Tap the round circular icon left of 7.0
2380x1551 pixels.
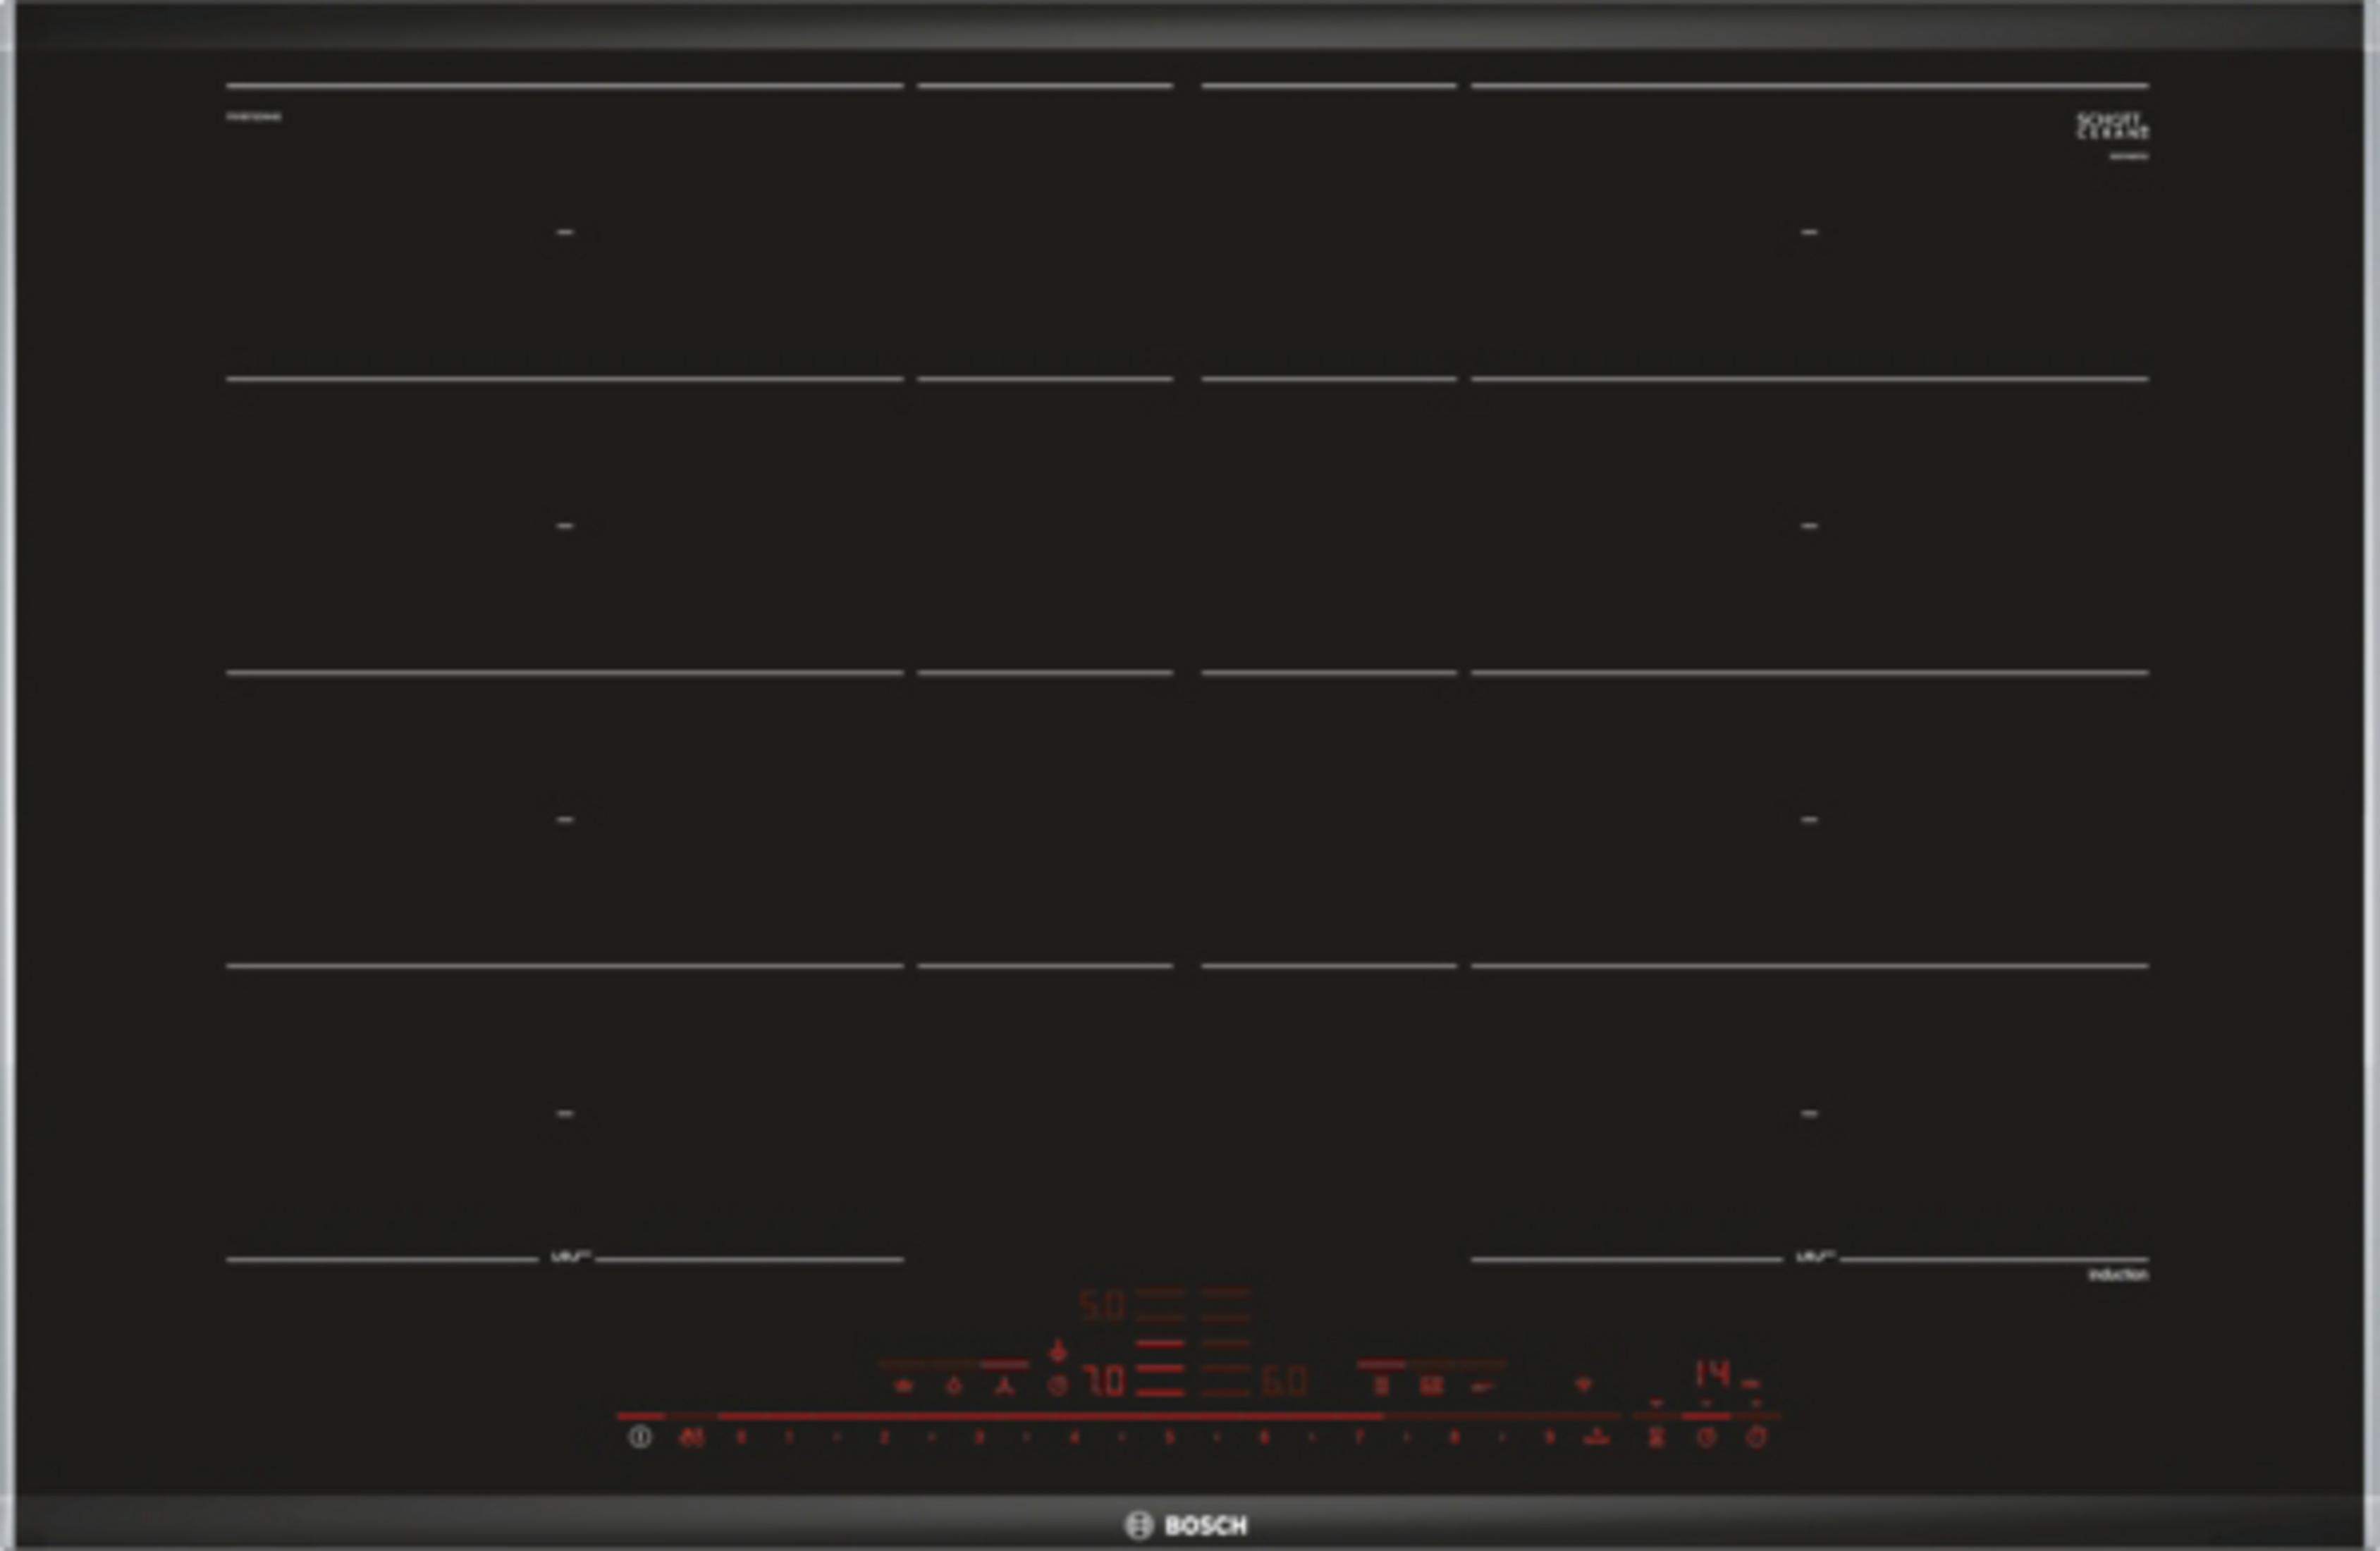(x=1057, y=1386)
